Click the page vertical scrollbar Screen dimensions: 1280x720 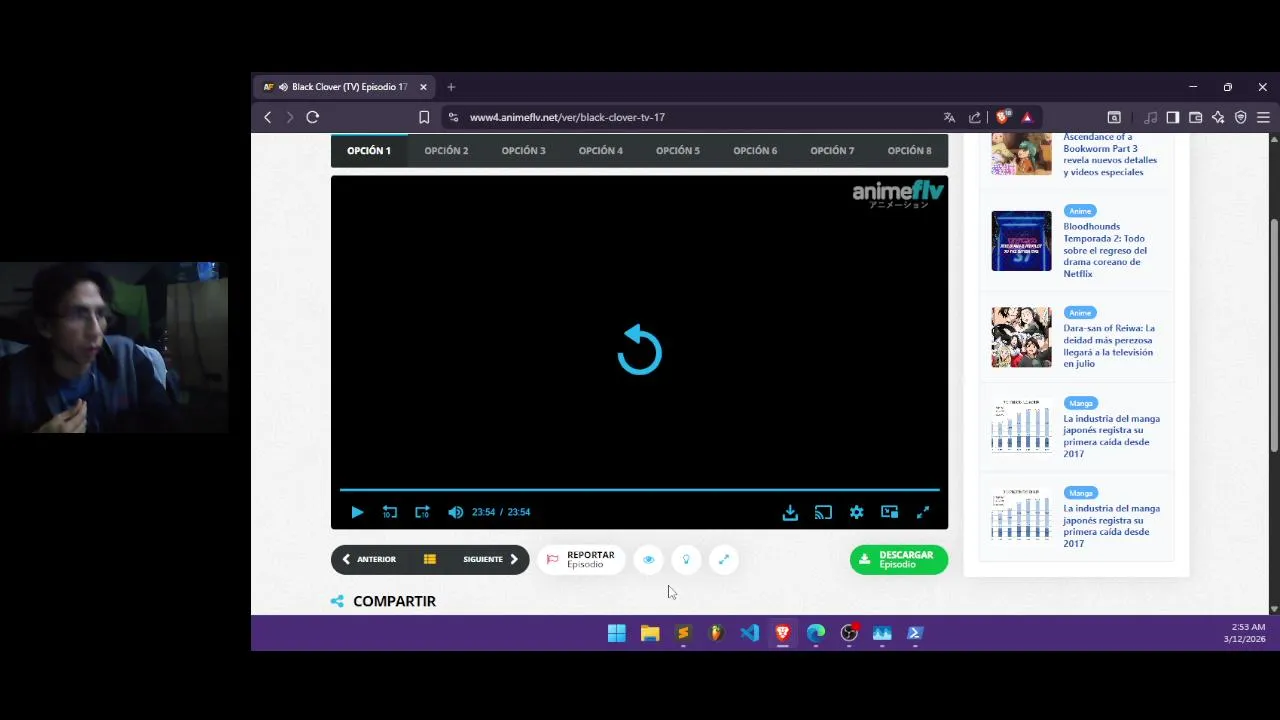pos(1274,335)
